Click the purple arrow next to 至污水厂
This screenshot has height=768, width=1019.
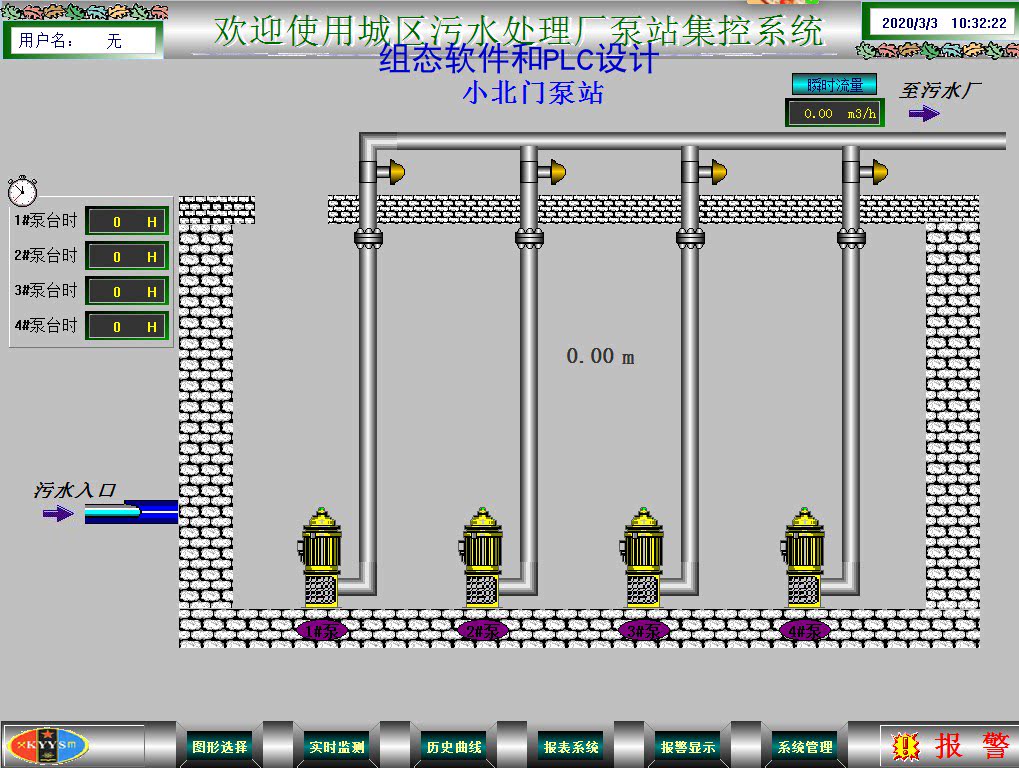click(923, 114)
